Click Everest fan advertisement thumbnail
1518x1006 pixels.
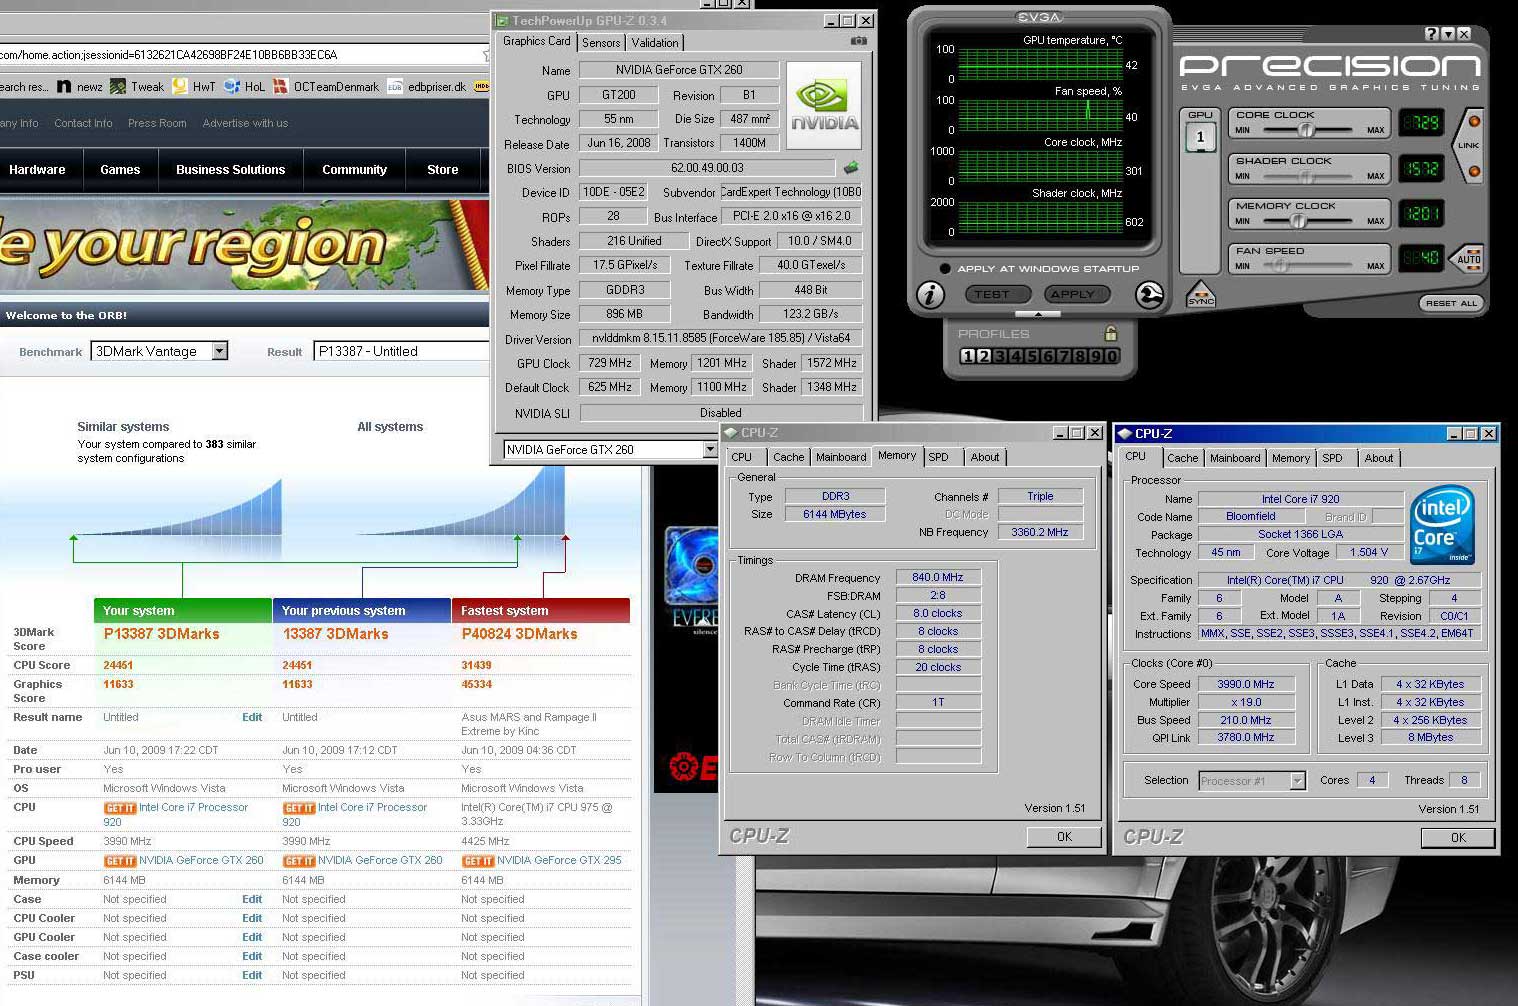click(x=691, y=582)
